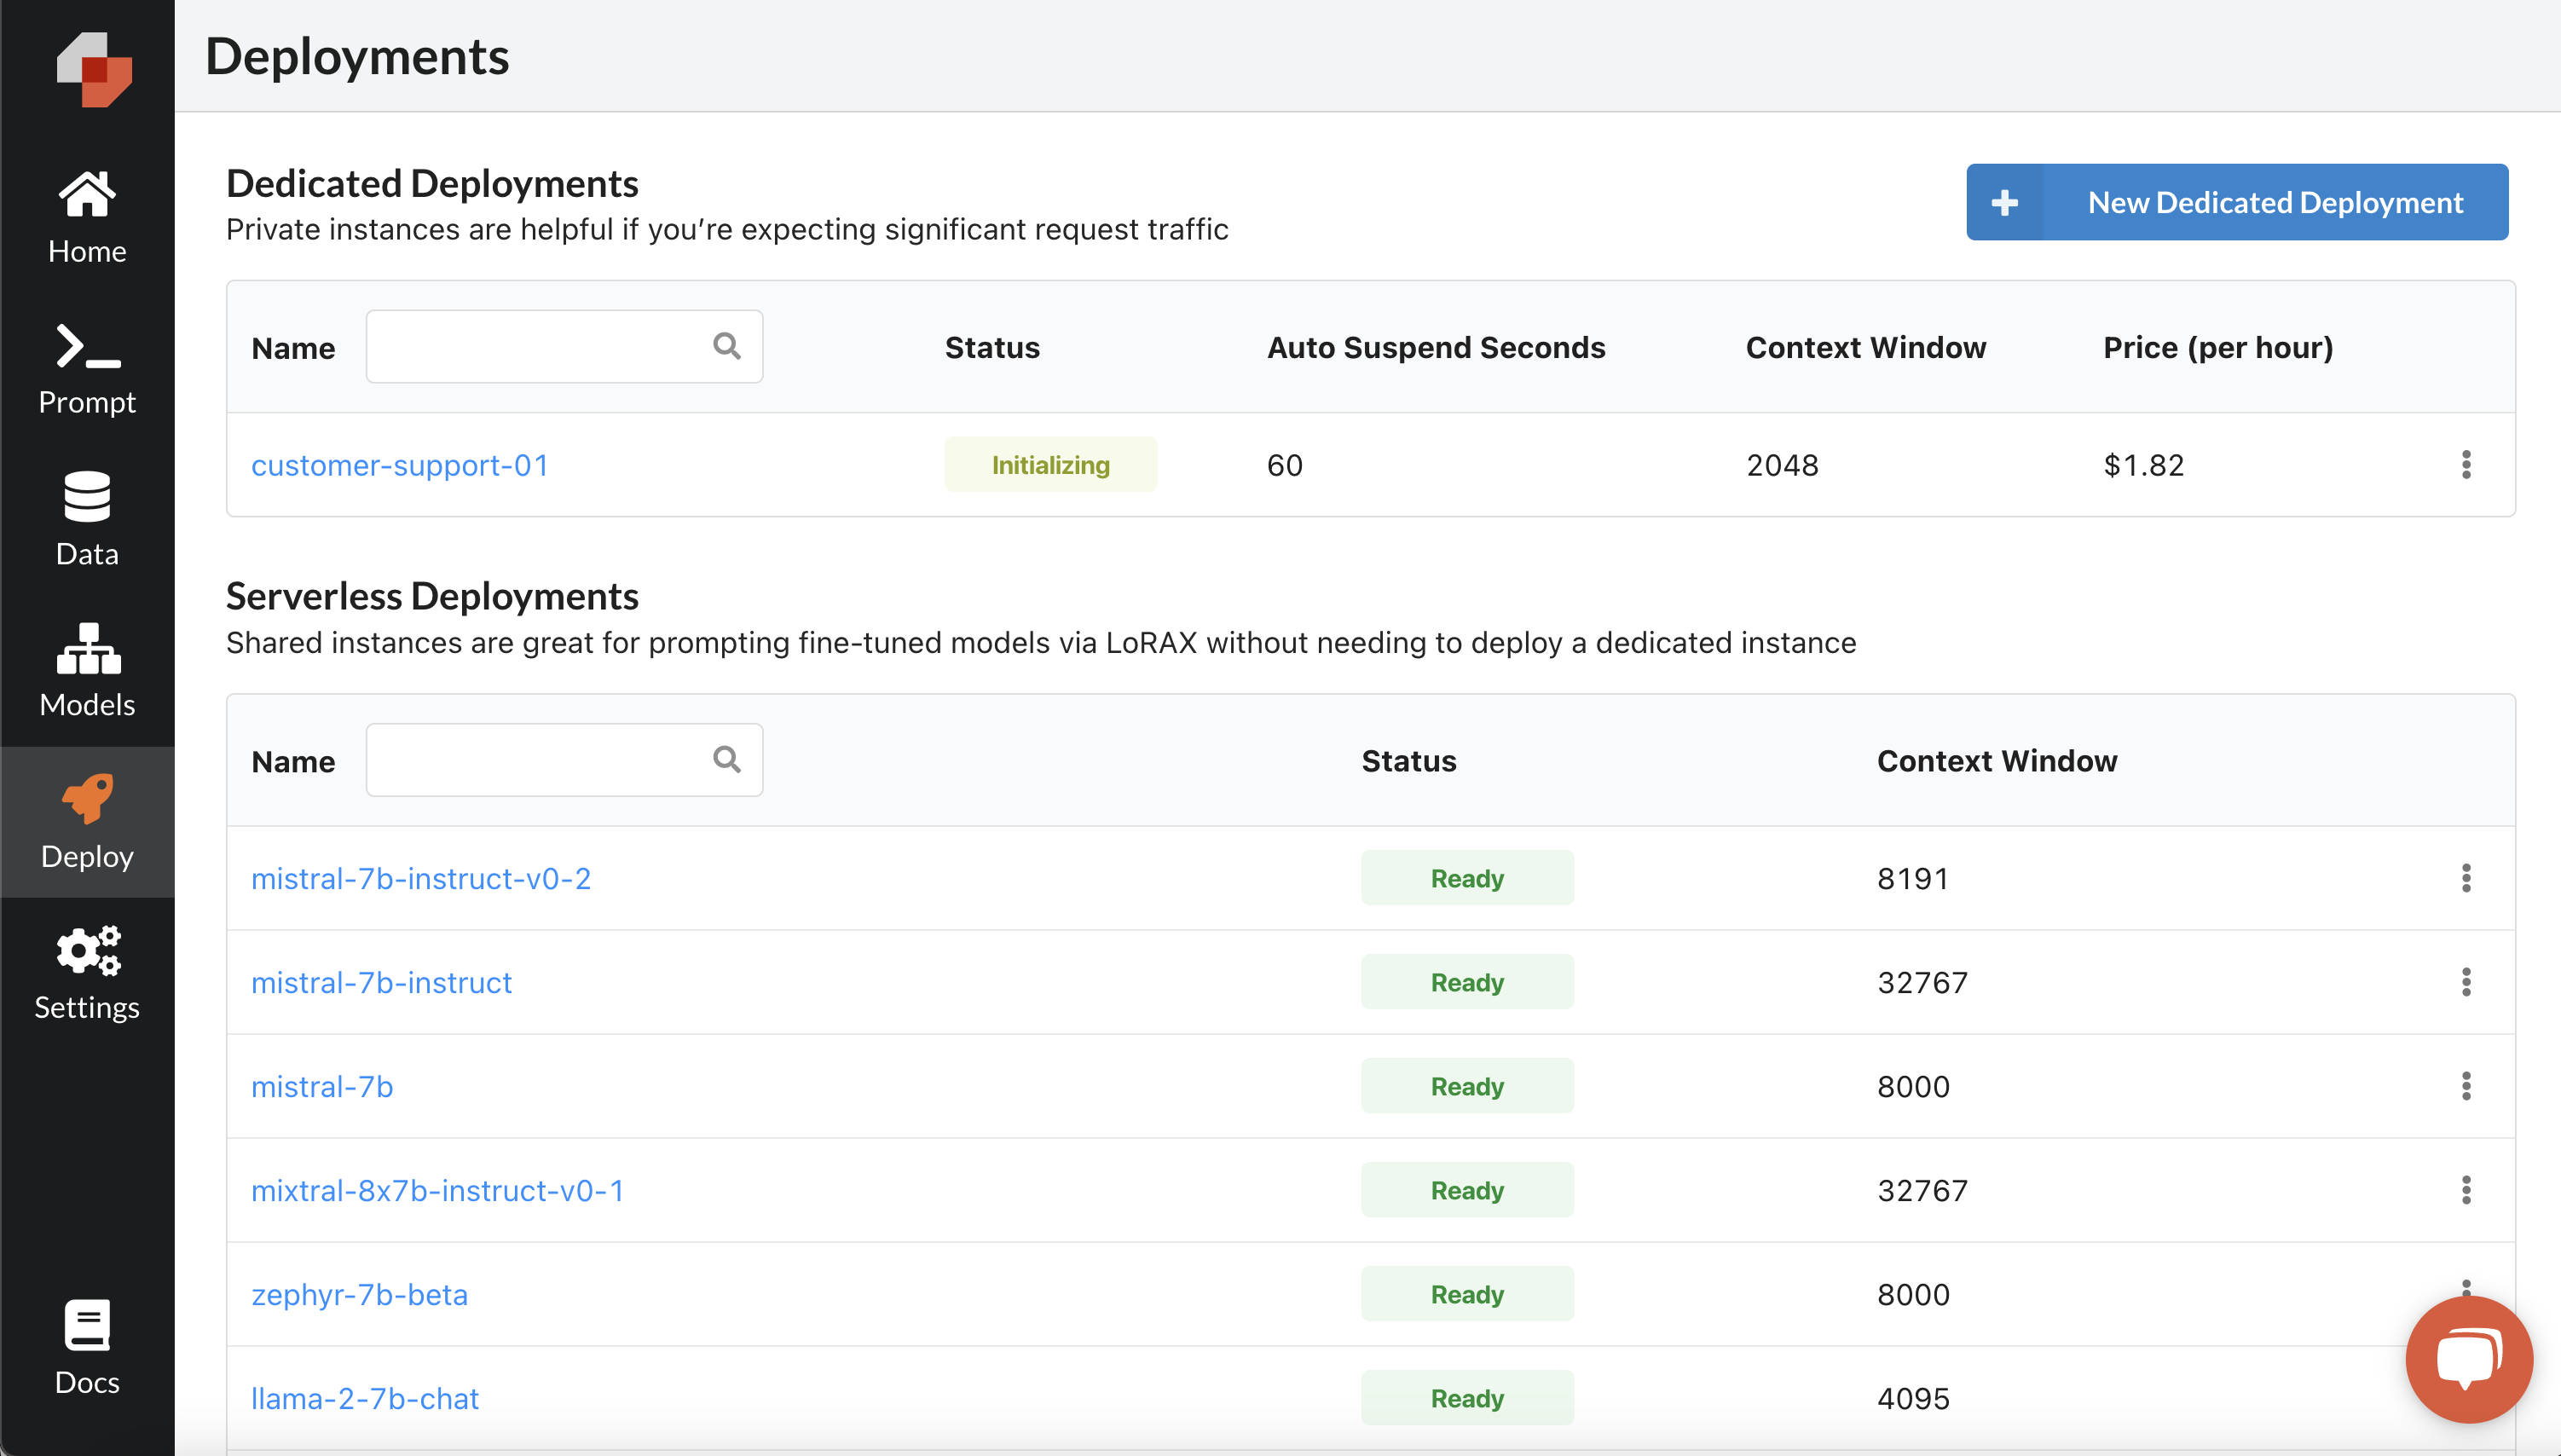The height and width of the screenshot is (1456, 2561).
Task: Open the options menu for mistral-7b-instruct-v0-2
Action: pos(2465,878)
